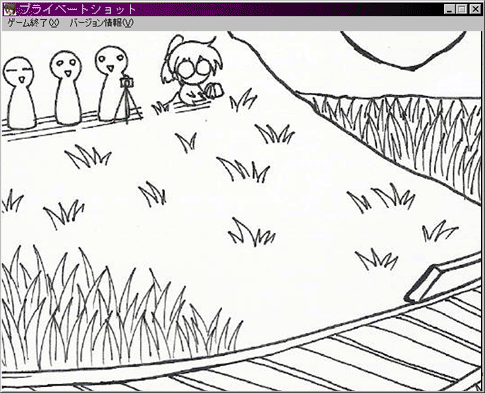Close the プライベートショット window

[x=475, y=9]
